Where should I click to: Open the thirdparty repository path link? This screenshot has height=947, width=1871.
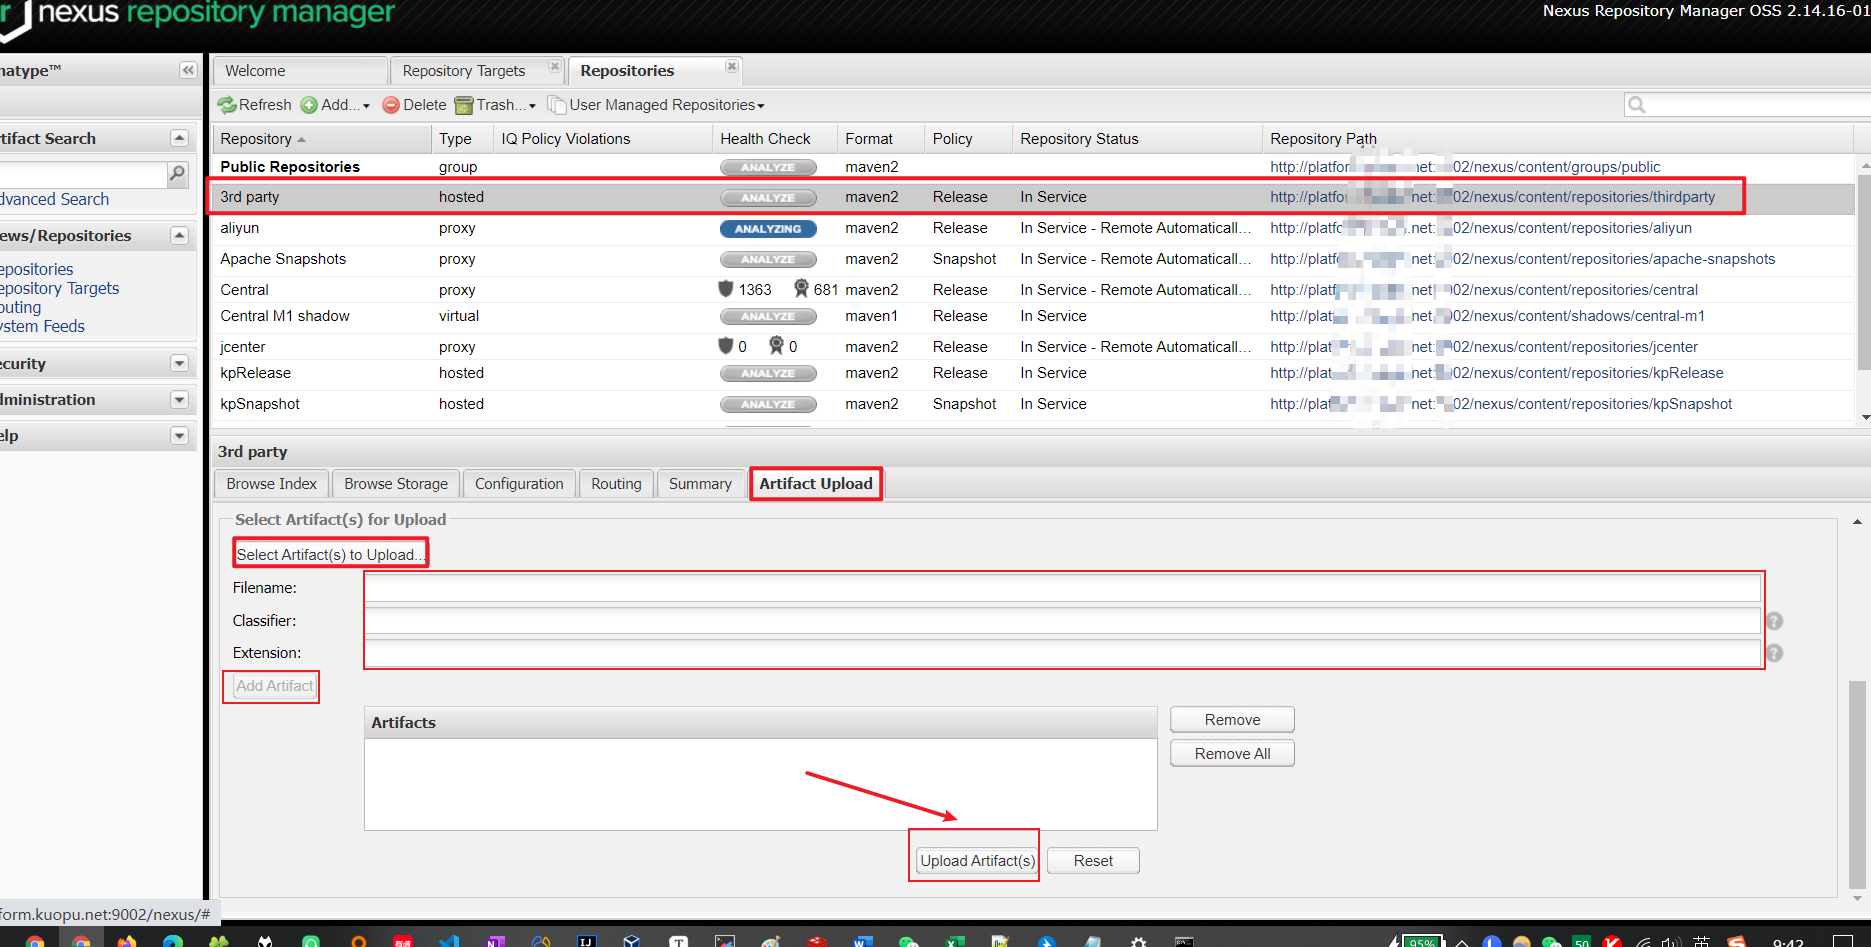[x=1492, y=197]
